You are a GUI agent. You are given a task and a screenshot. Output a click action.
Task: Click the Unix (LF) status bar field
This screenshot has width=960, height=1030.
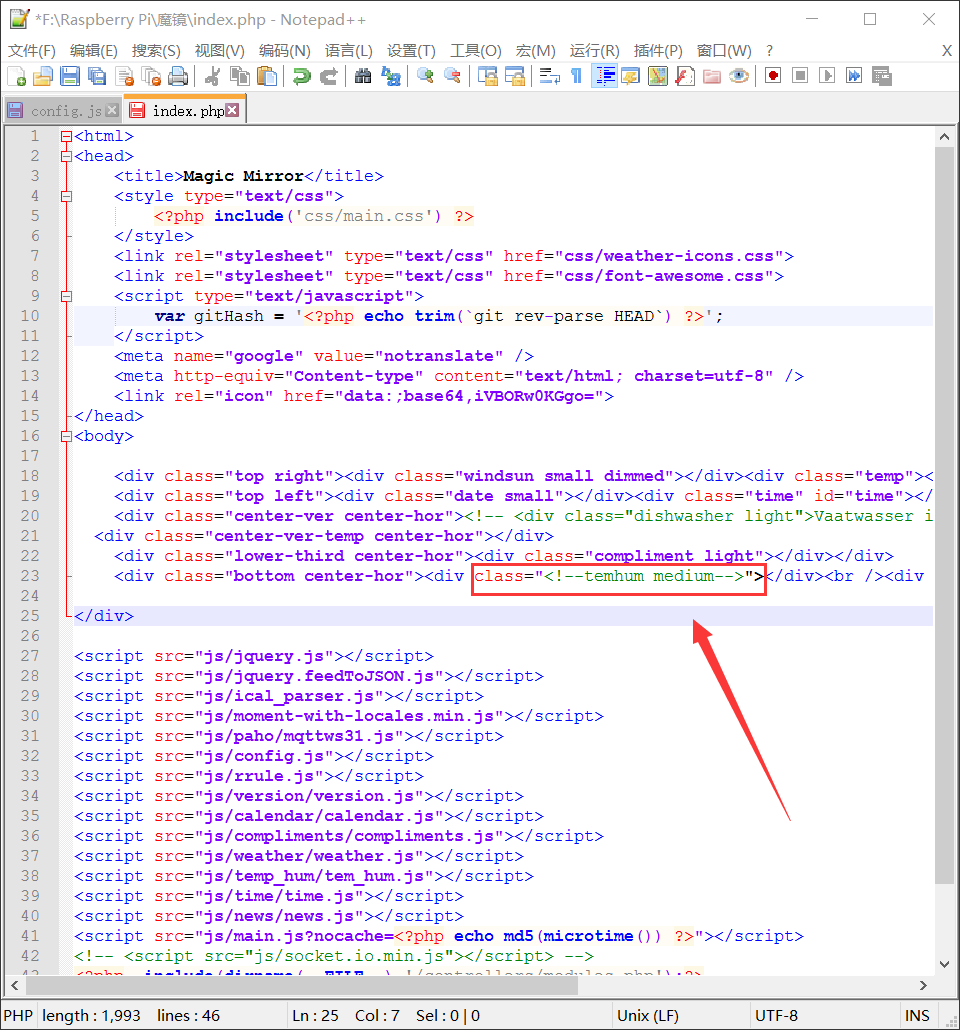pos(648,1016)
